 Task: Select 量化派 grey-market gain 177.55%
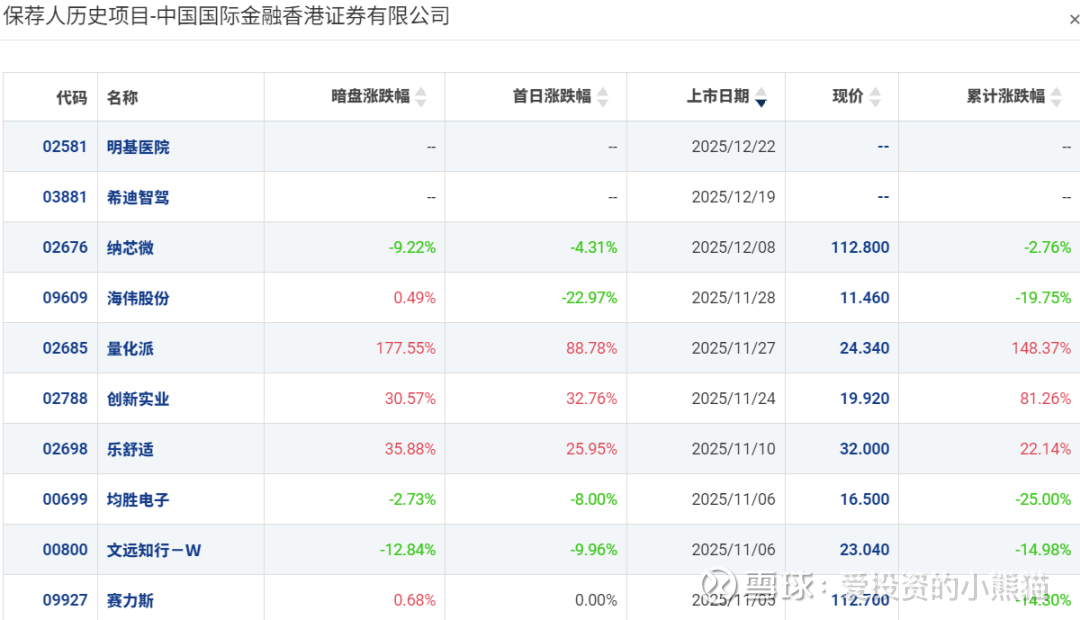tap(406, 348)
